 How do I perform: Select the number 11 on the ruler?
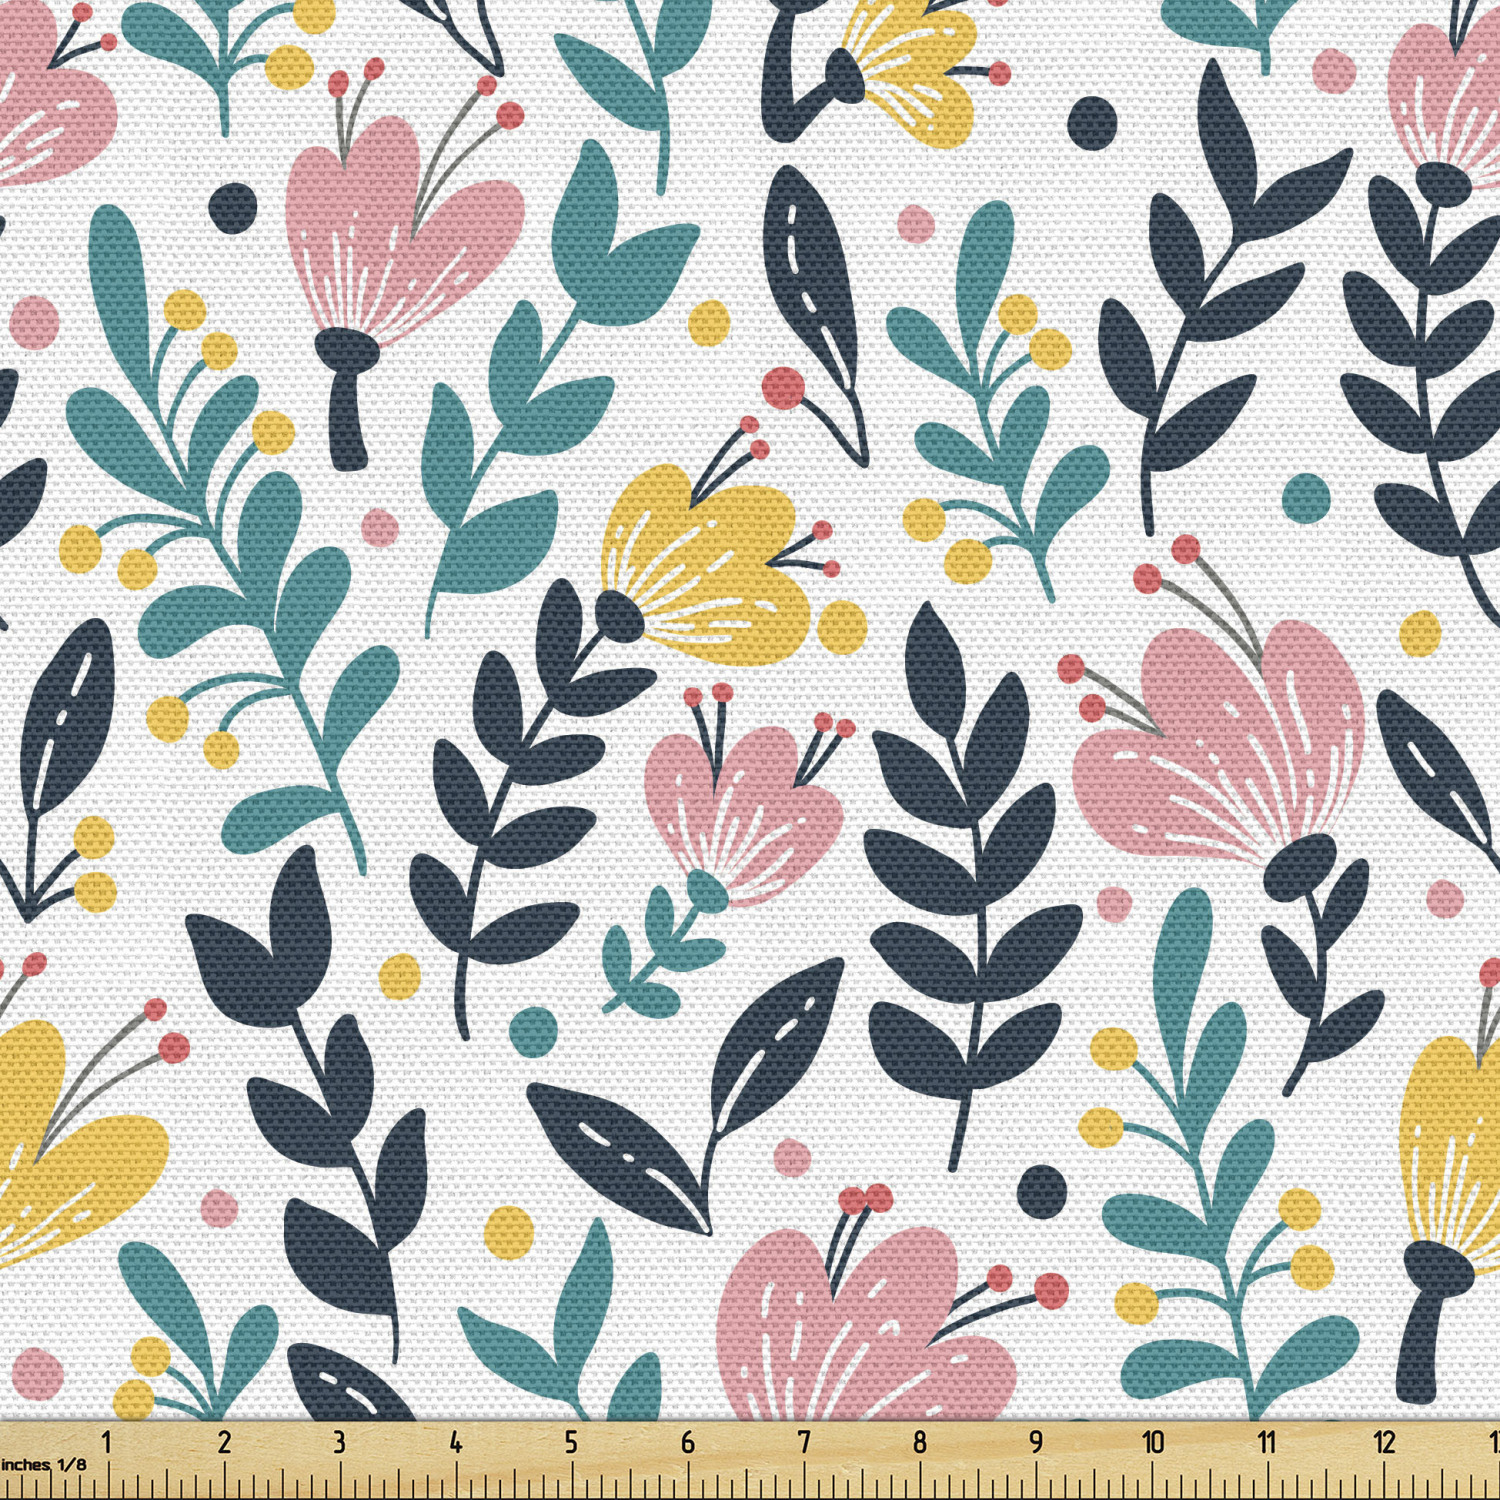pyautogui.click(x=1267, y=1442)
